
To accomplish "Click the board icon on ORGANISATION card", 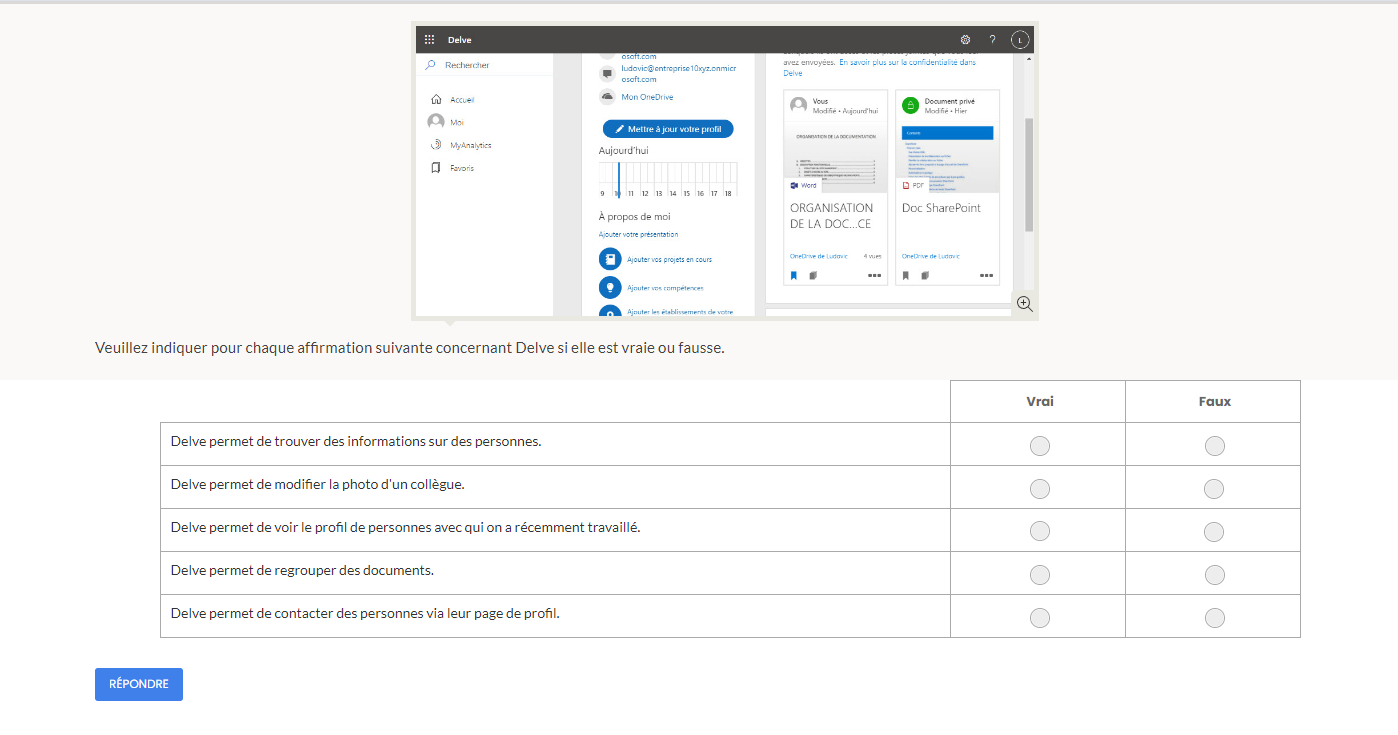I will tap(813, 275).
